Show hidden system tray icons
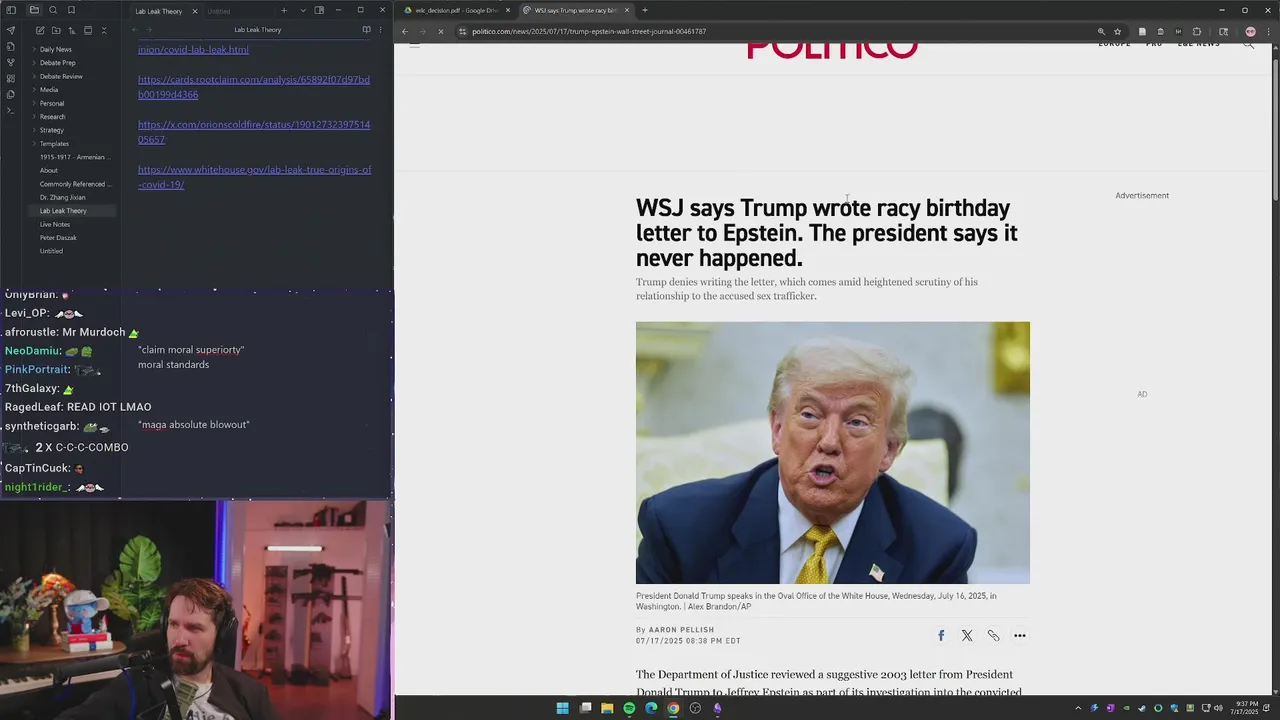The width and height of the screenshot is (1280, 720). point(1078,708)
